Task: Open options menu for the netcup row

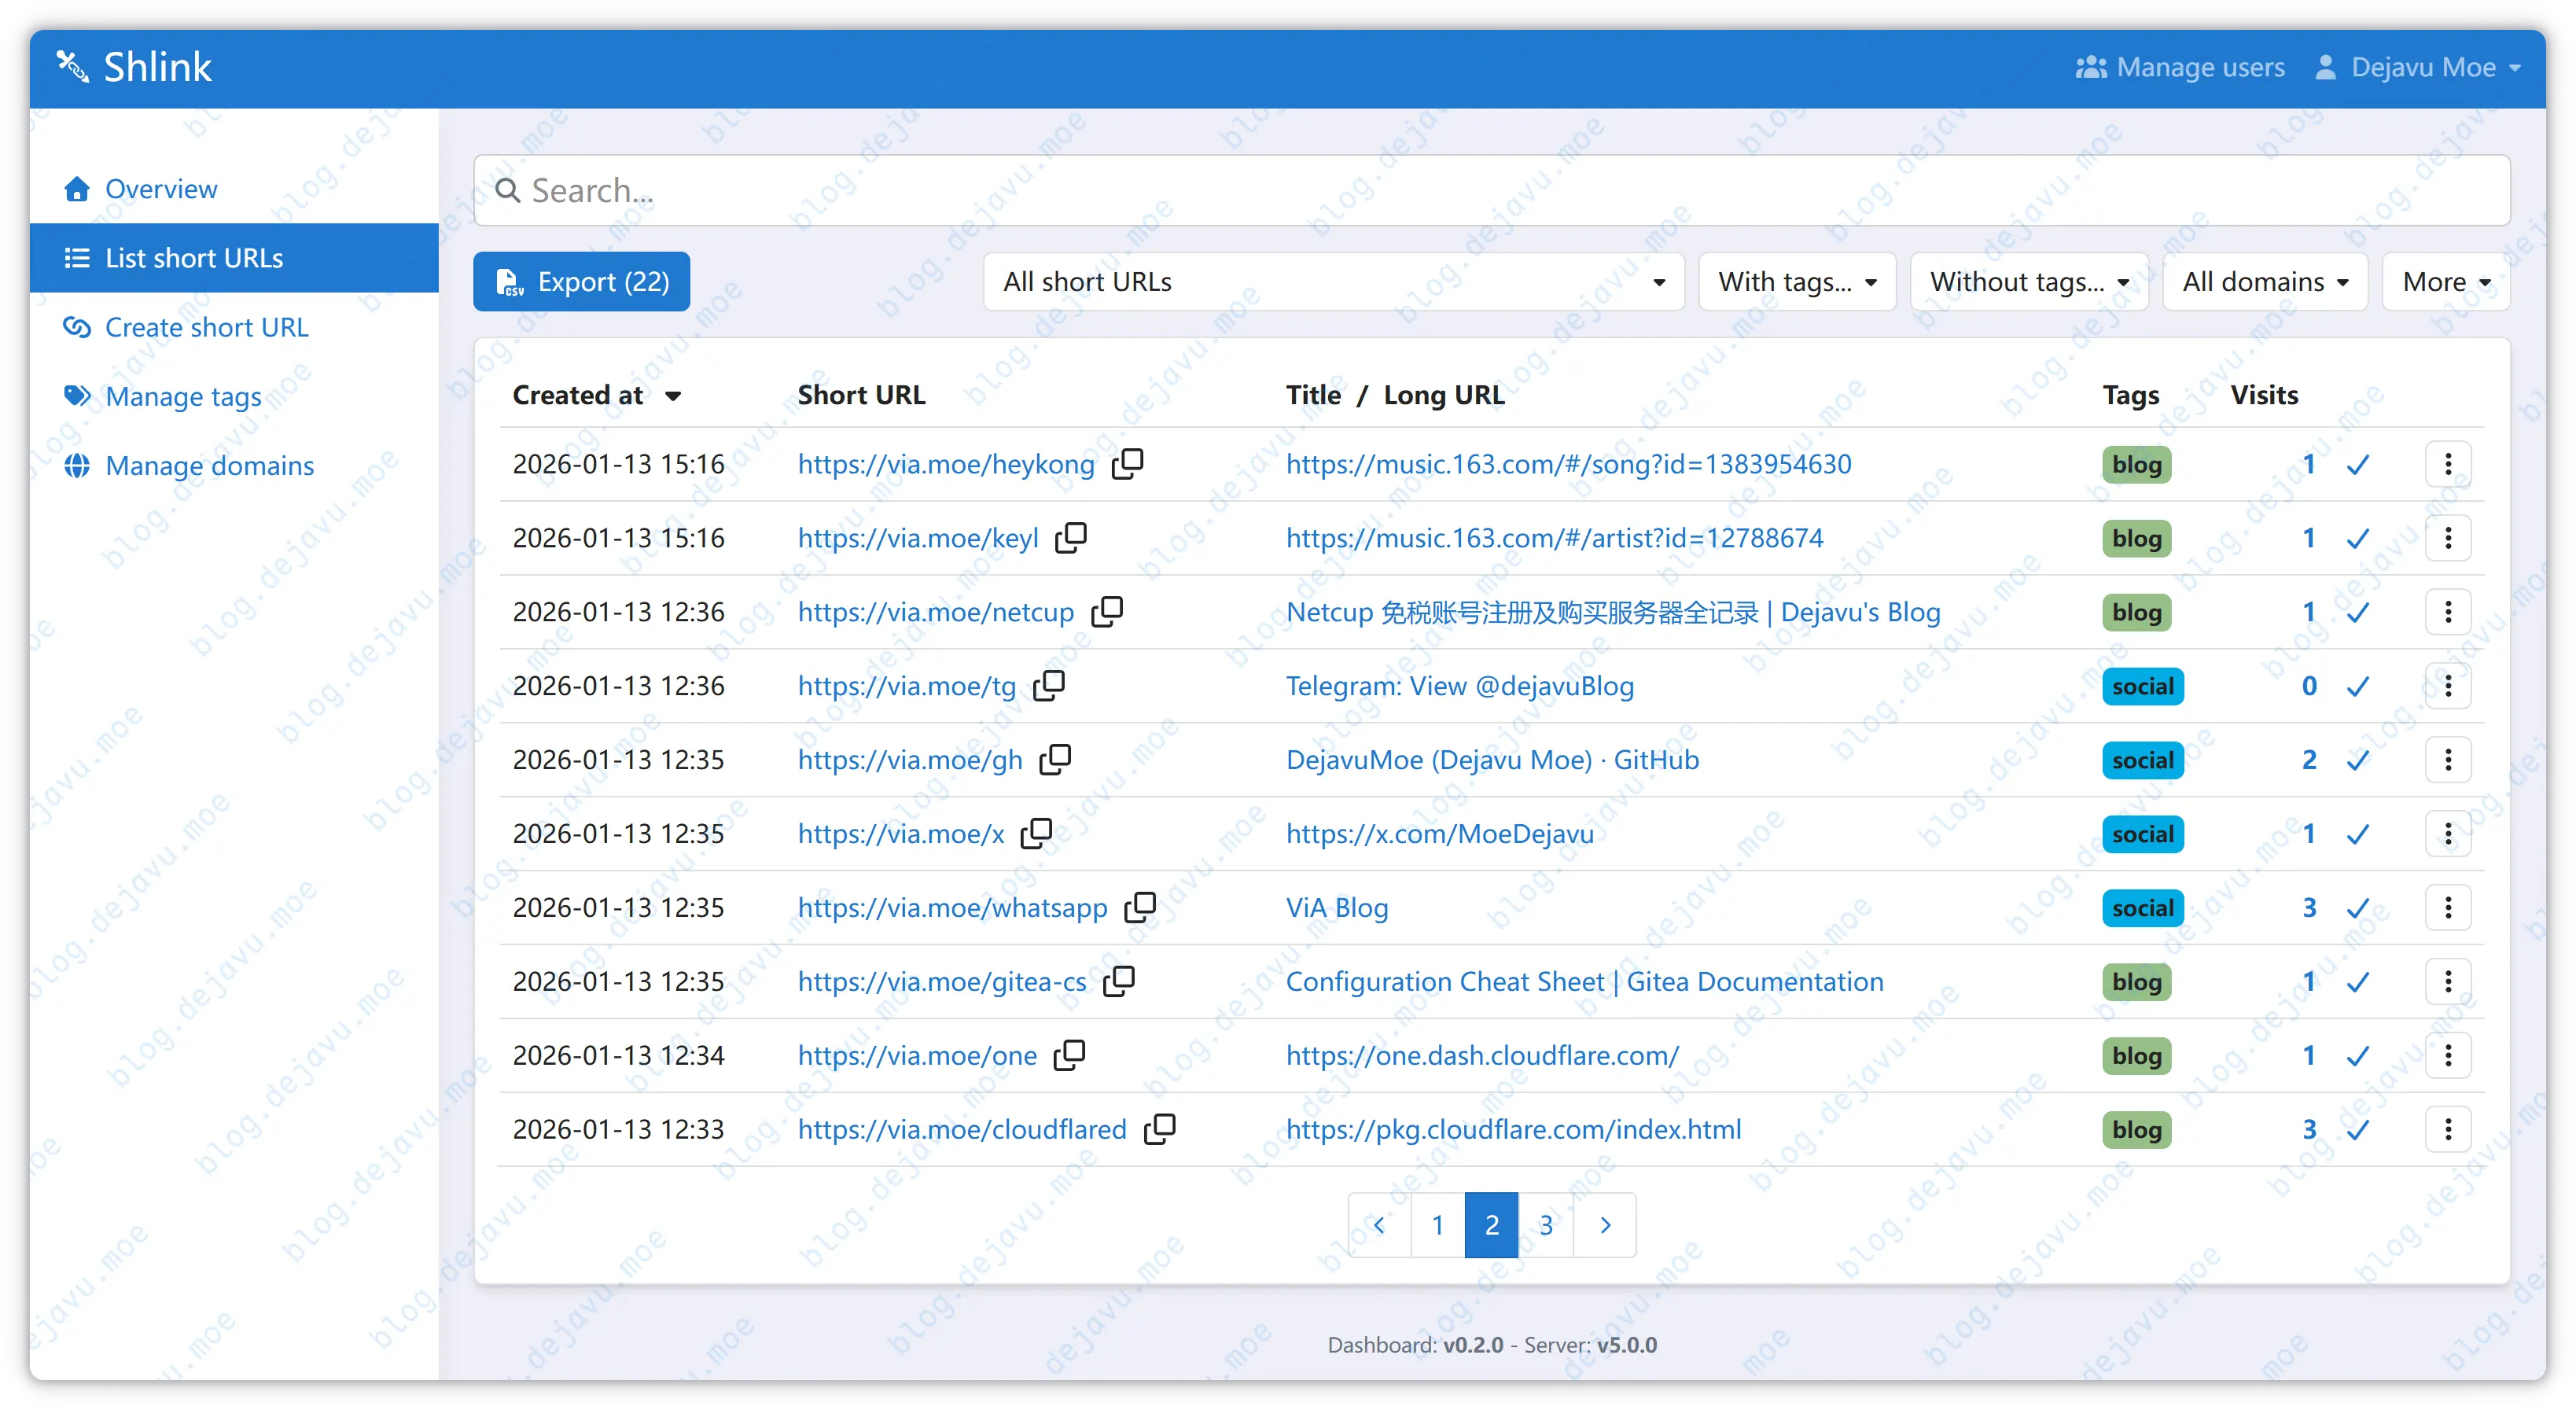Action: point(2447,612)
